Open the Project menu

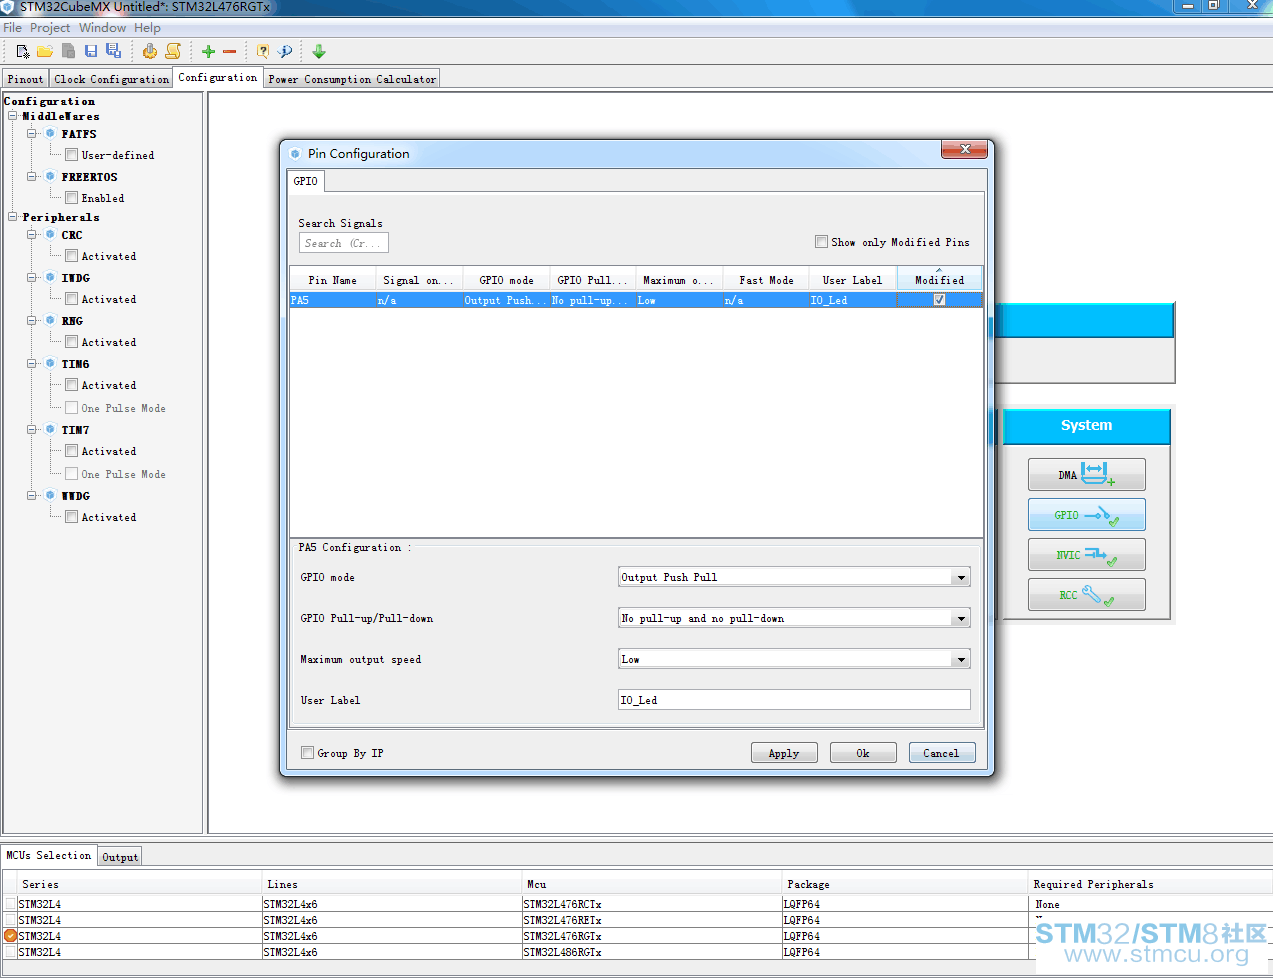(x=50, y=28)
